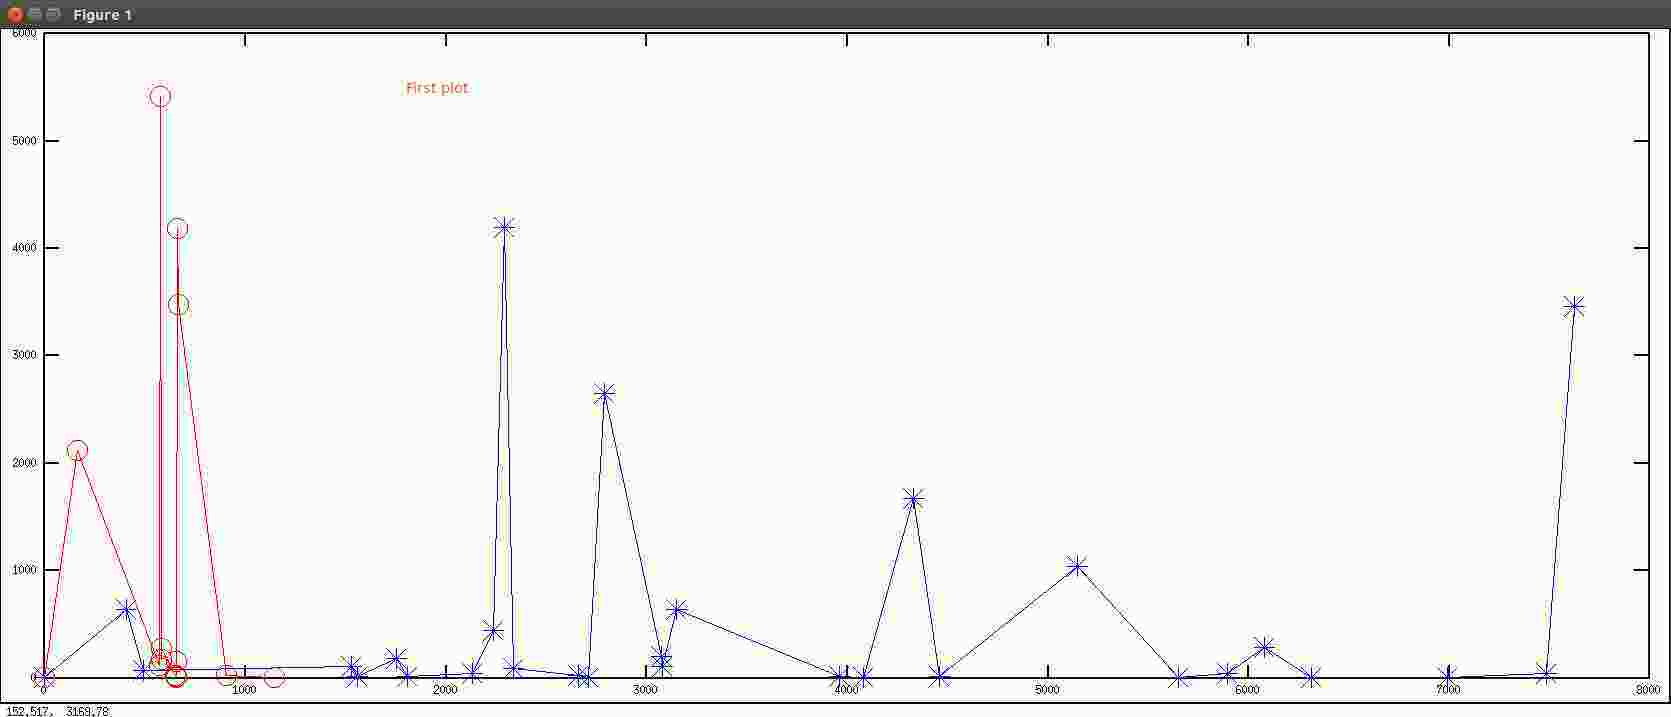1671x717 pixels.
Task: Click the x-axis label 4000
Action: tap(846, 690)
